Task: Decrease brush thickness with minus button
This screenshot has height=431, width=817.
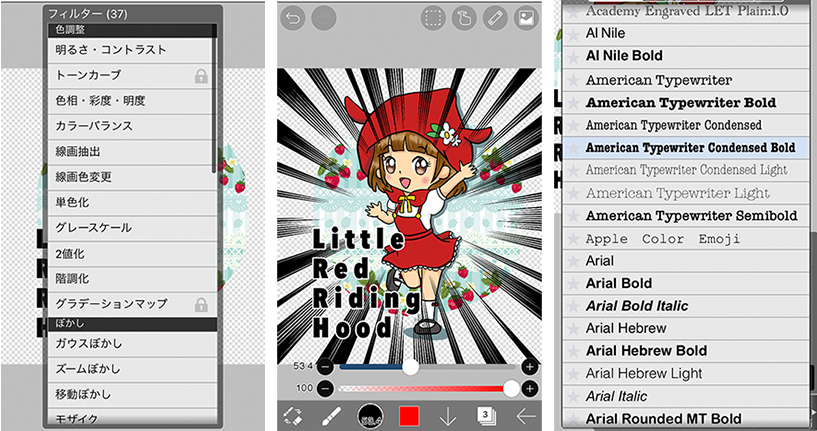Action: [x=325, y=367]
